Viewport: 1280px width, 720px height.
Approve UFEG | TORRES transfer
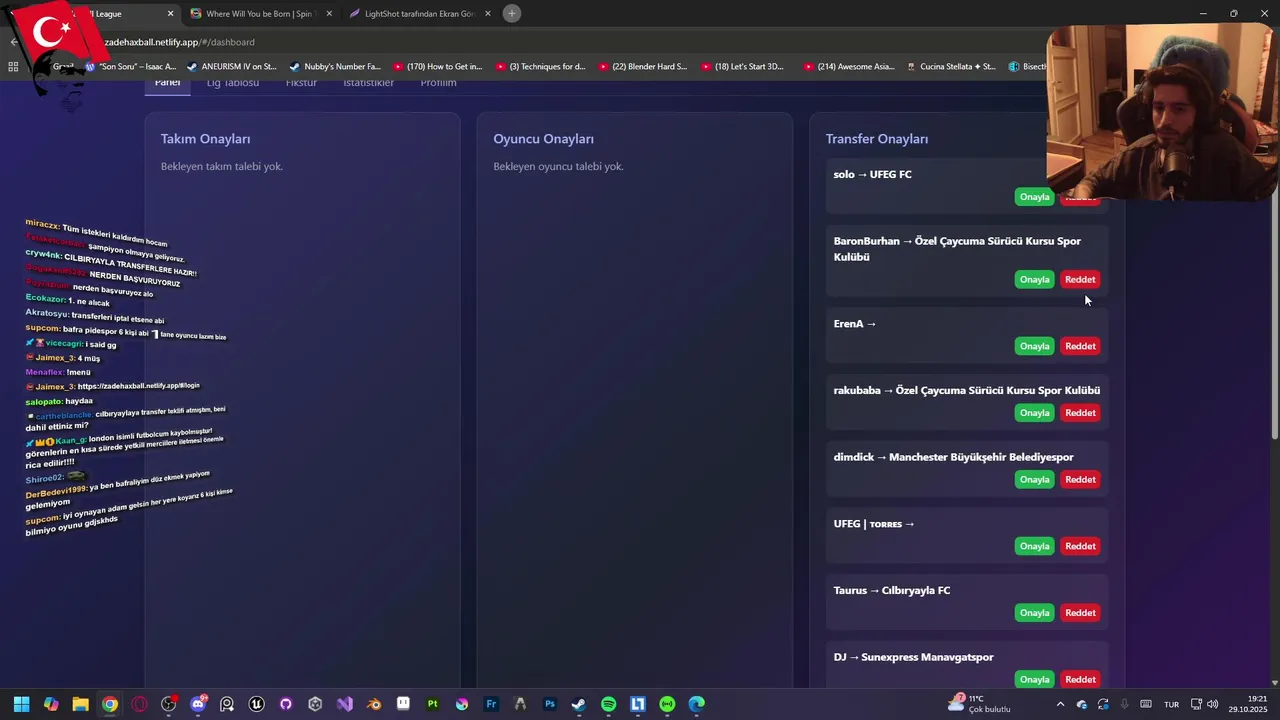1034,546
